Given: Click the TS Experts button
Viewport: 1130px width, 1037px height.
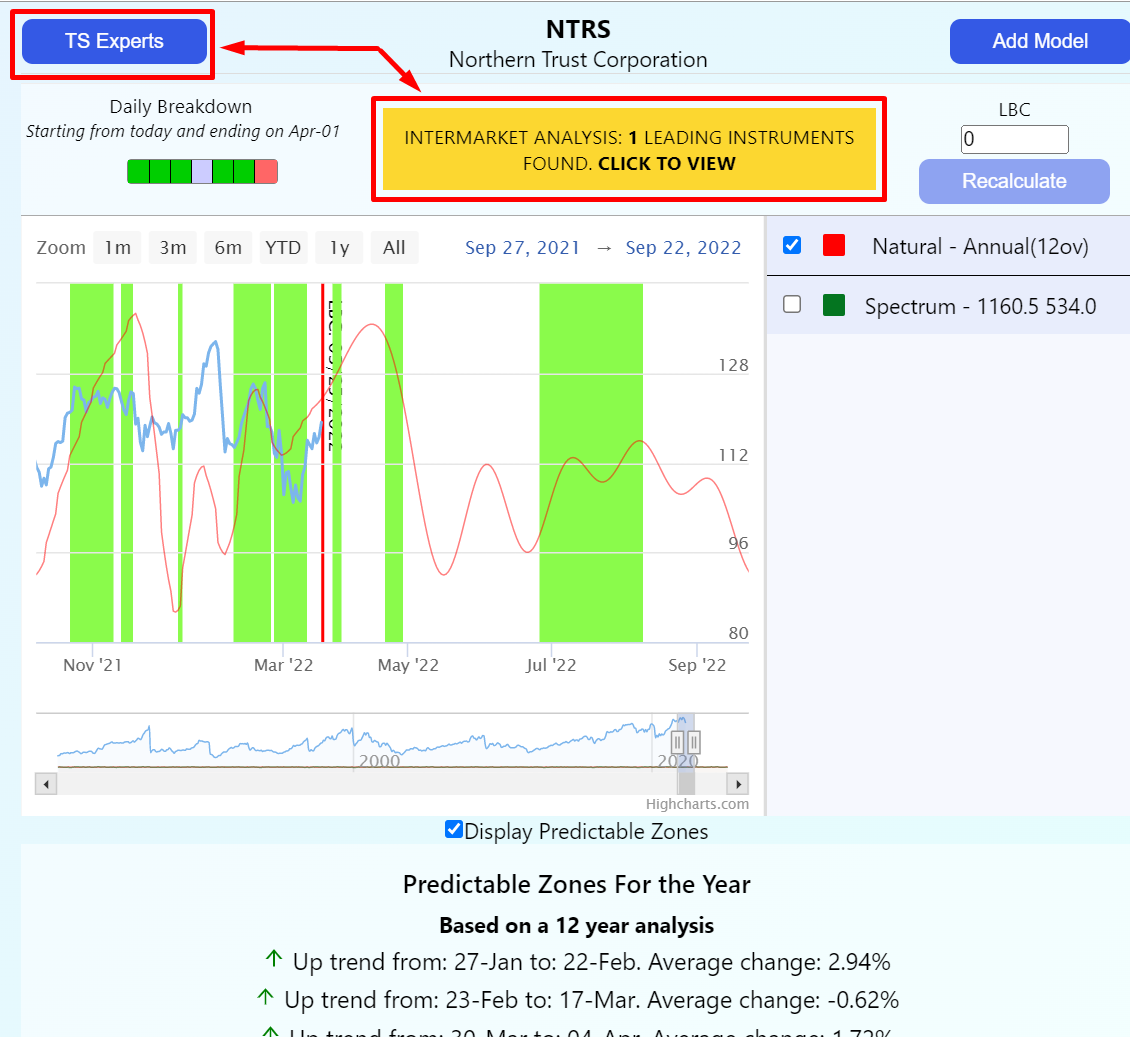Looking at the screenshot, I should click(x=114, y=42).
